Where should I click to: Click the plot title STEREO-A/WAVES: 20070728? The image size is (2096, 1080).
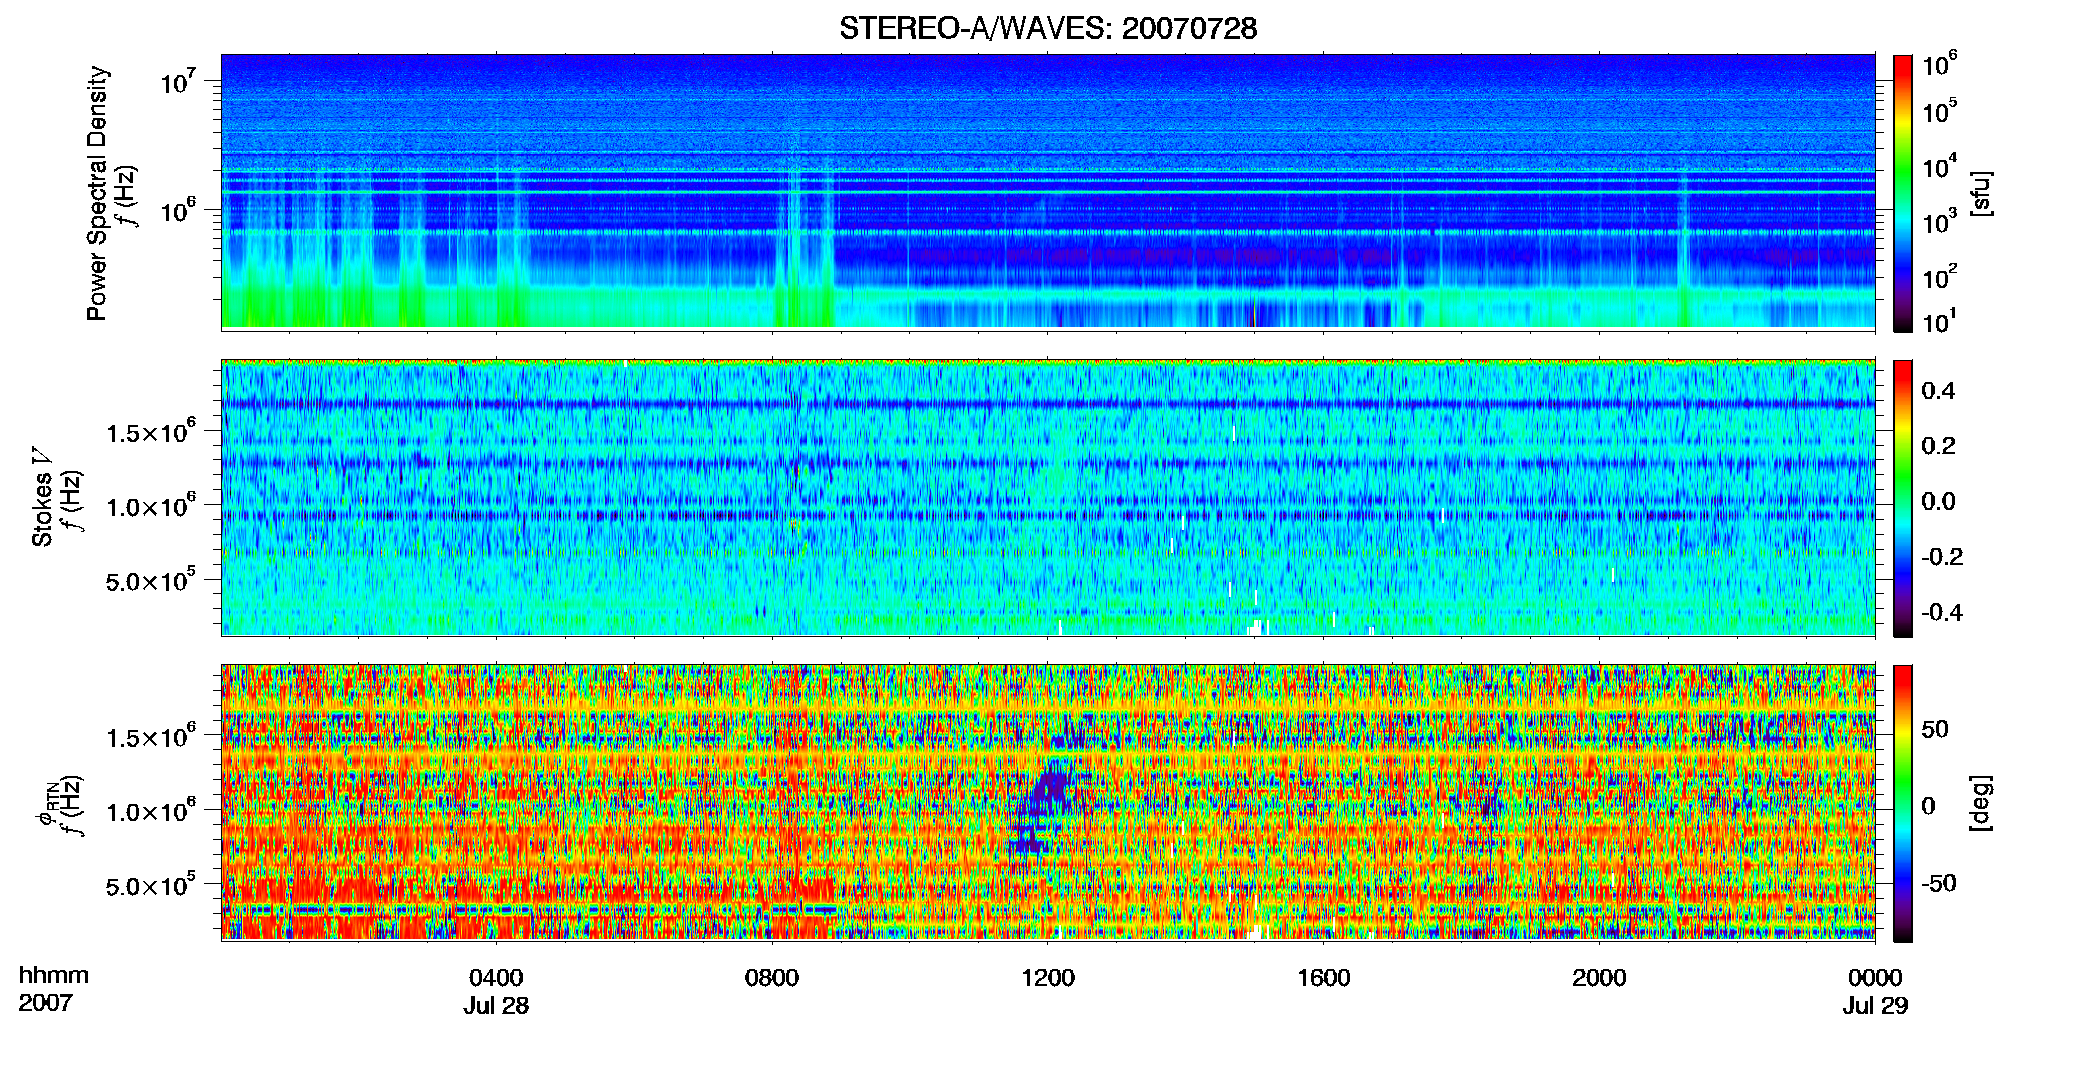[1048, 28]
